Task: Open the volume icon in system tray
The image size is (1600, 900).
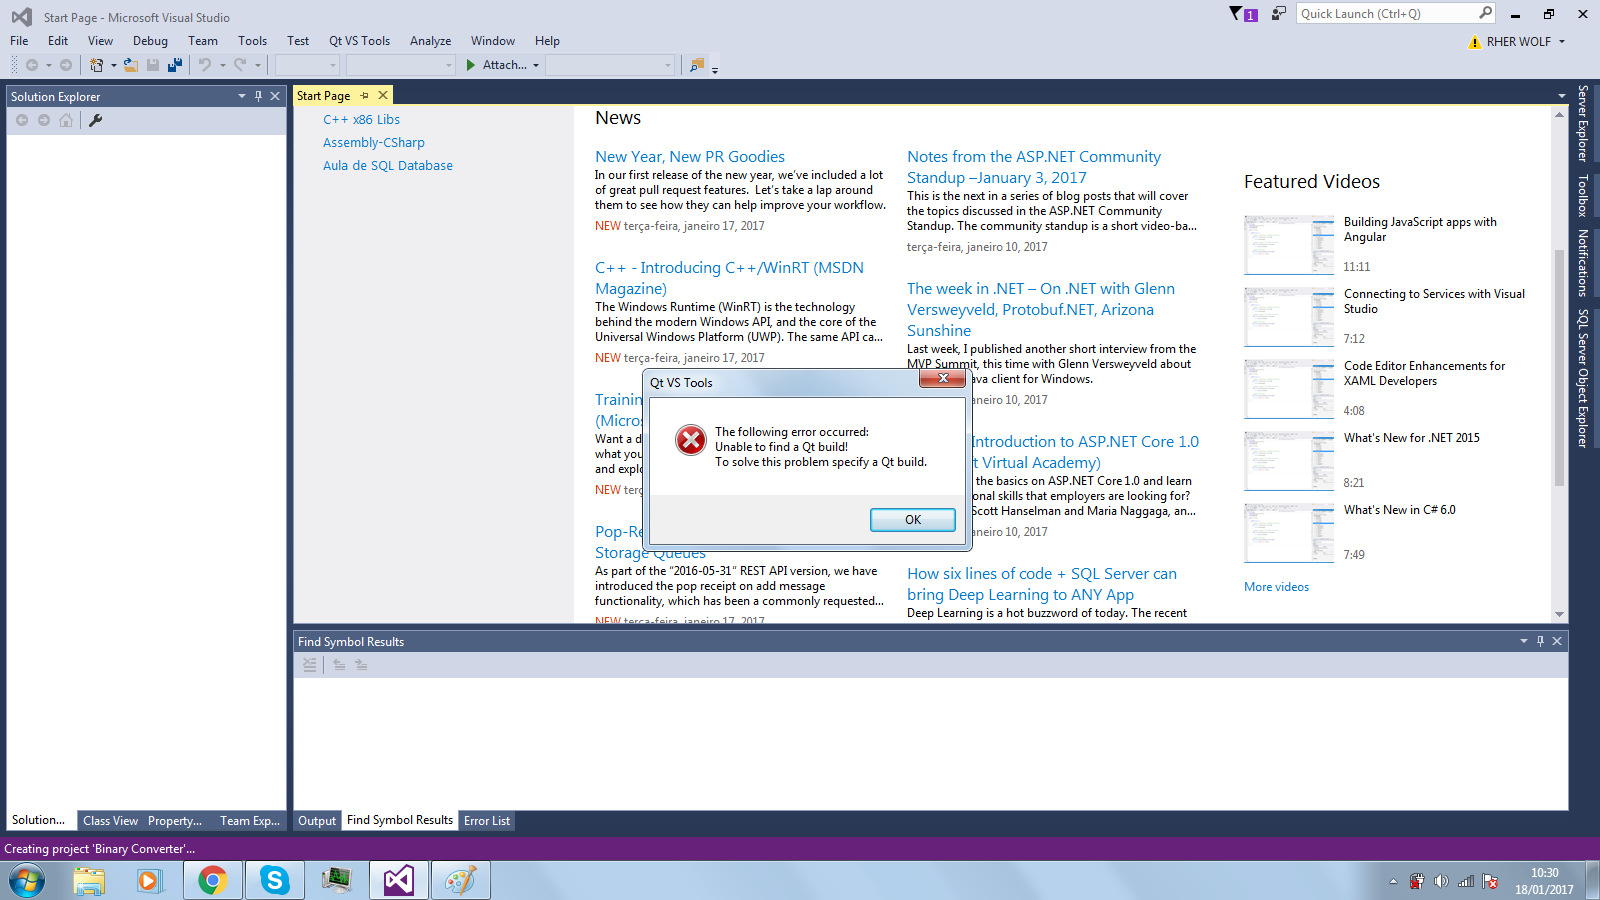Action: pos(1441,881)
